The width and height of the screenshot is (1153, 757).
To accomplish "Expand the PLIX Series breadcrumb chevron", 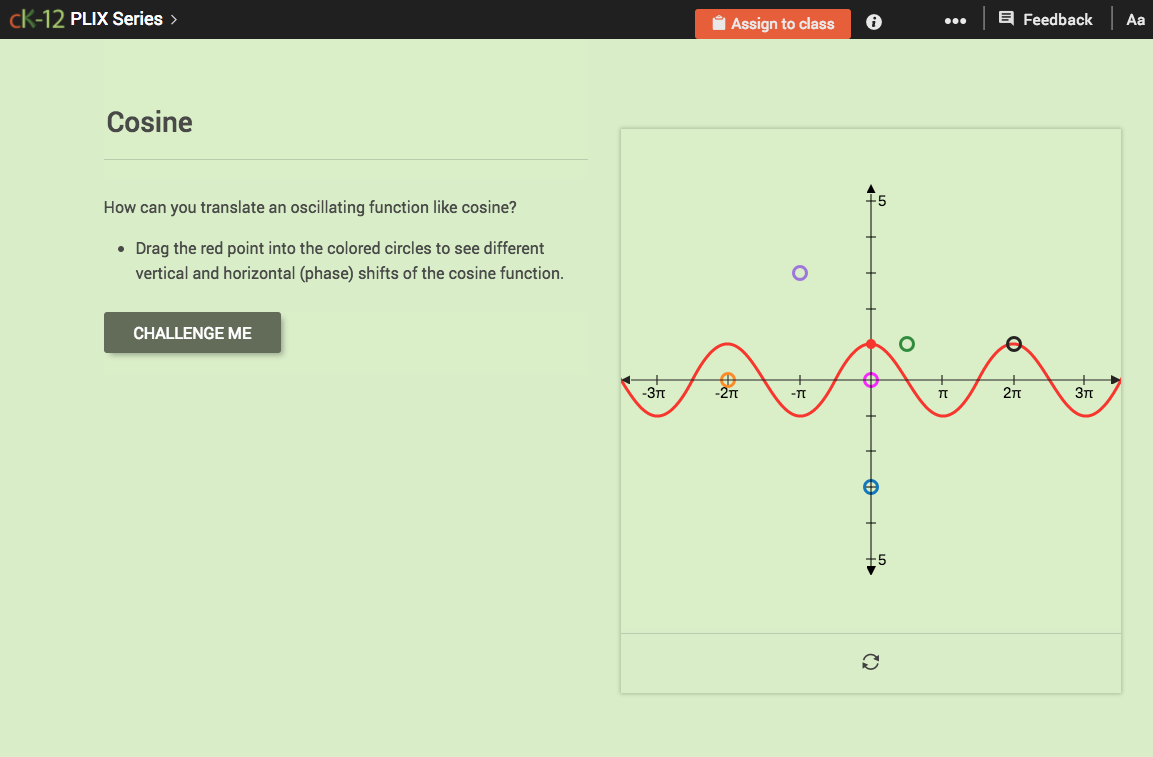I will click(x=175, y=19).
